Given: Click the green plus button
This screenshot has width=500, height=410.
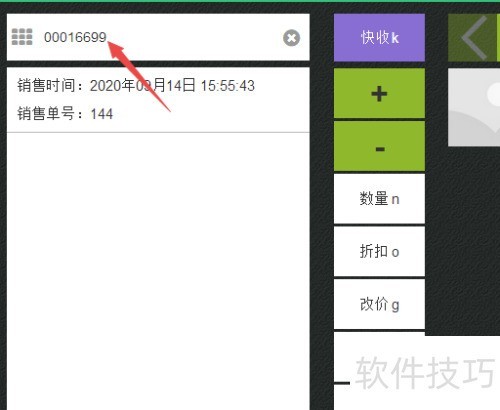Looking at the screenshot, I should (x=379, y=93).
